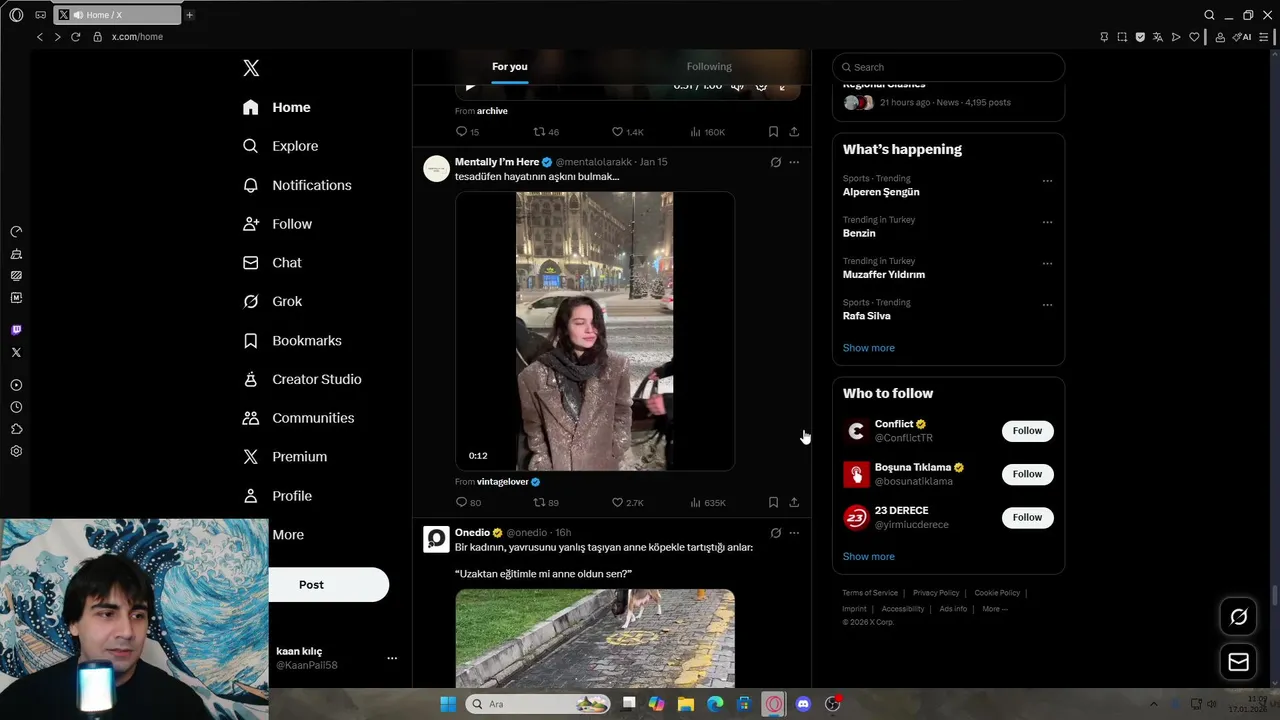The height and width of the screenshot is (720, 1280).
Task: Reply to the Mentally I'm Here post
Action: tap(468, 502)
